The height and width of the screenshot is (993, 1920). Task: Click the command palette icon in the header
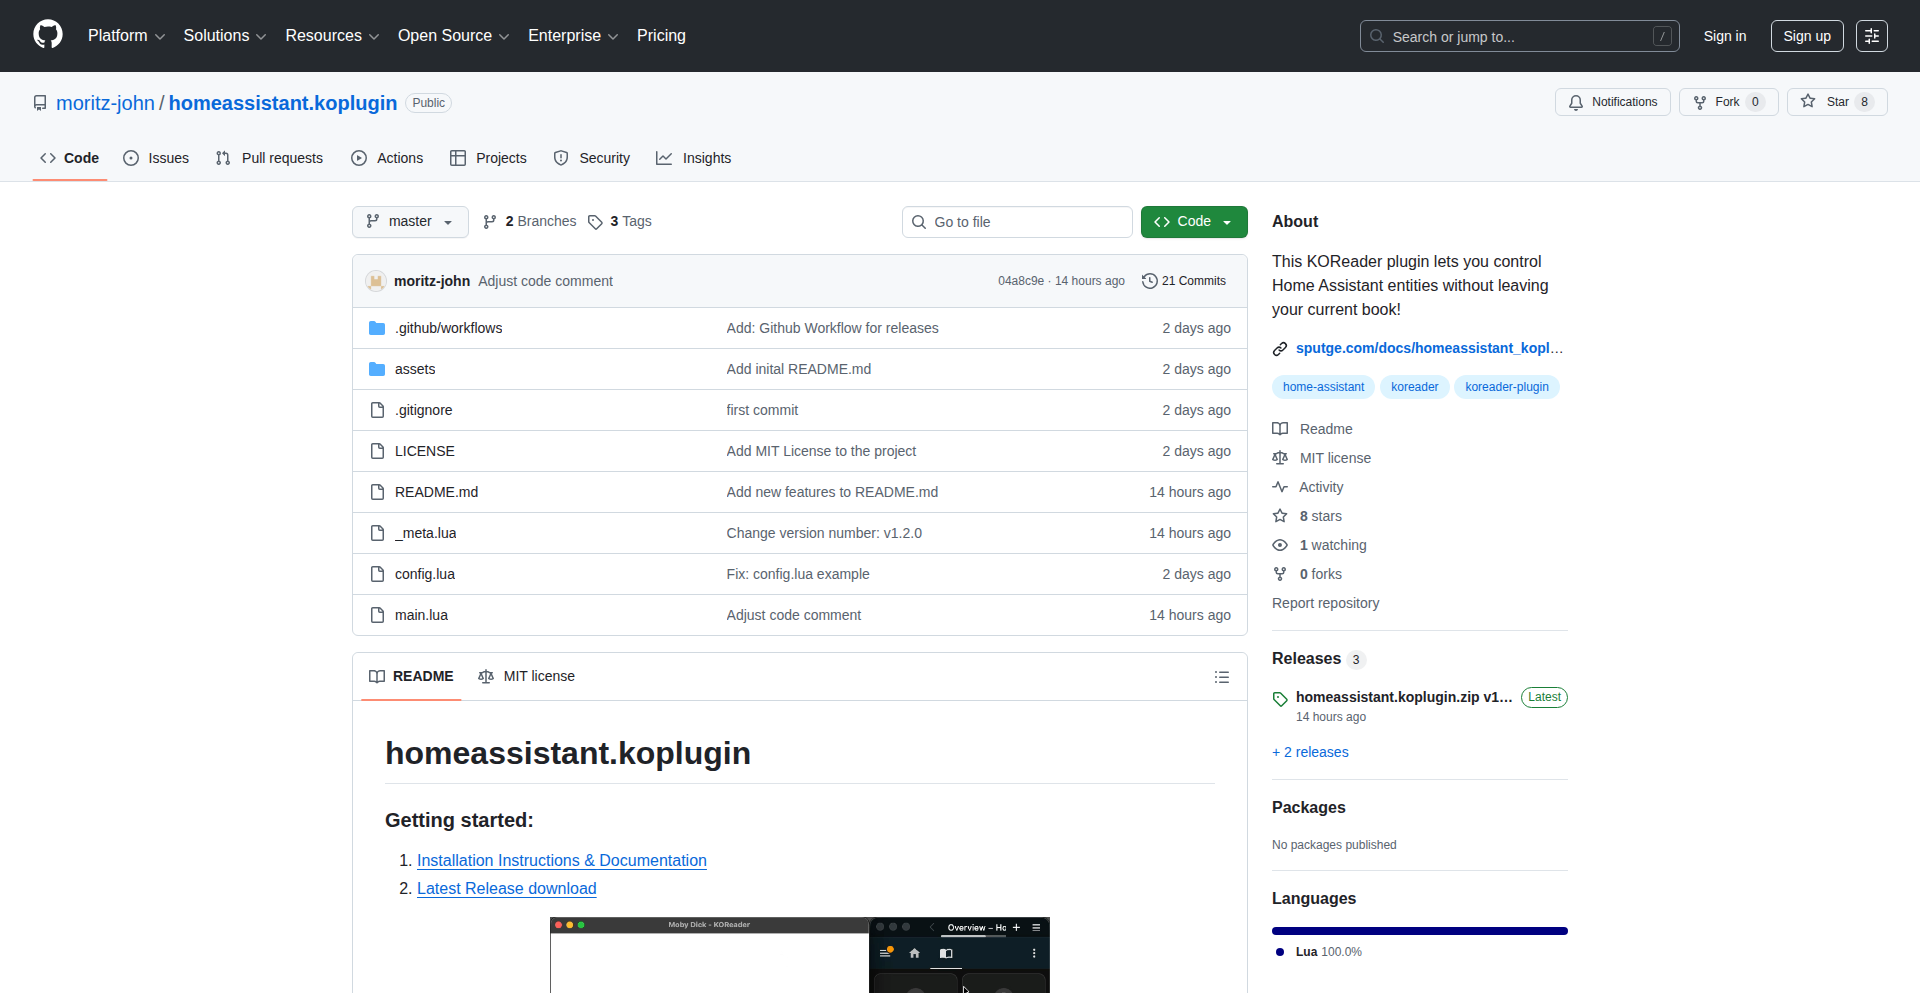1871,36
